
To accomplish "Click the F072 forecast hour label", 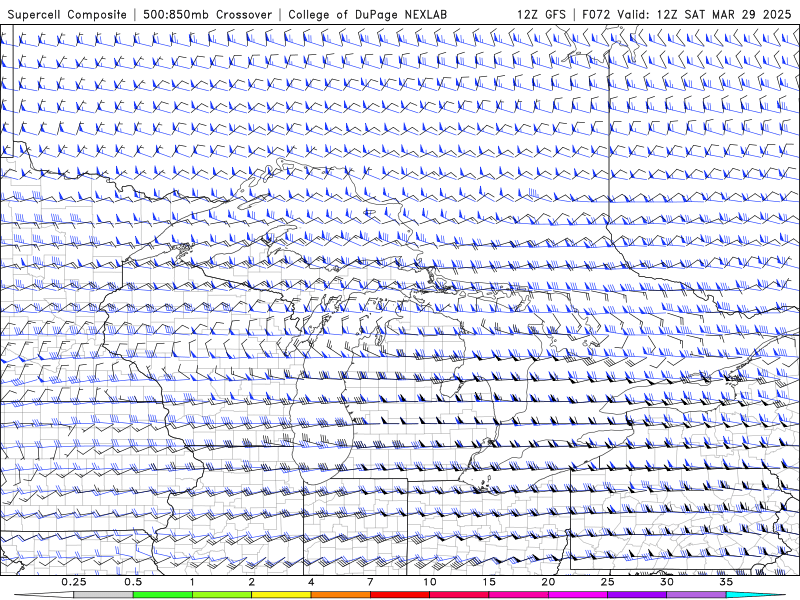I will (596, 14).
